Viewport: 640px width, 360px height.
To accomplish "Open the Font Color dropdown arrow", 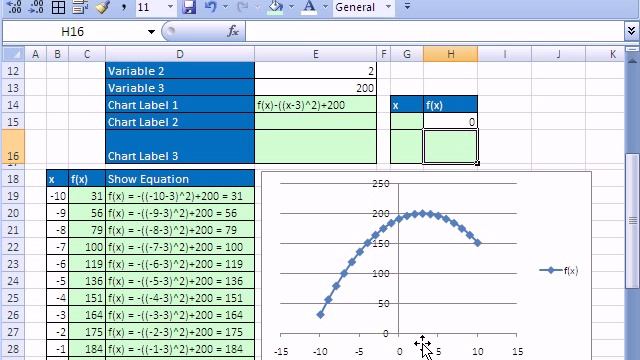I will pos(325,7).
